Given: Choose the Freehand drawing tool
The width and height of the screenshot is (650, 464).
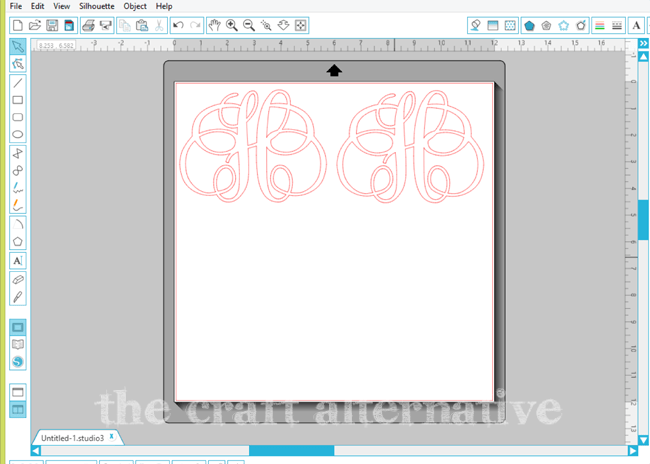Looking at the screenshot, I should [x=17, y=188].
